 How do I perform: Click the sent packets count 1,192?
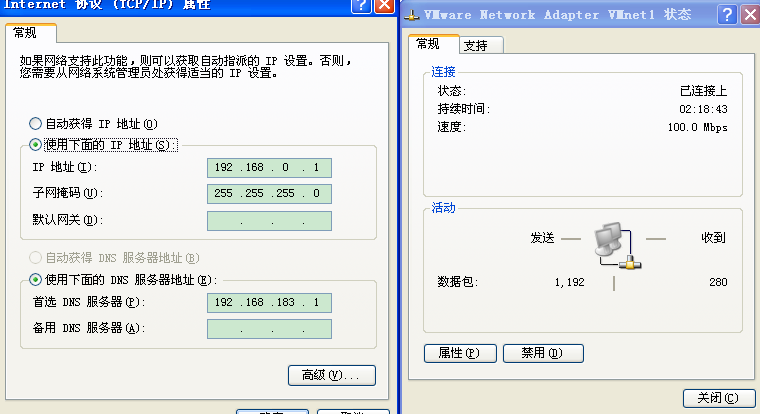[x=570, y=282]
